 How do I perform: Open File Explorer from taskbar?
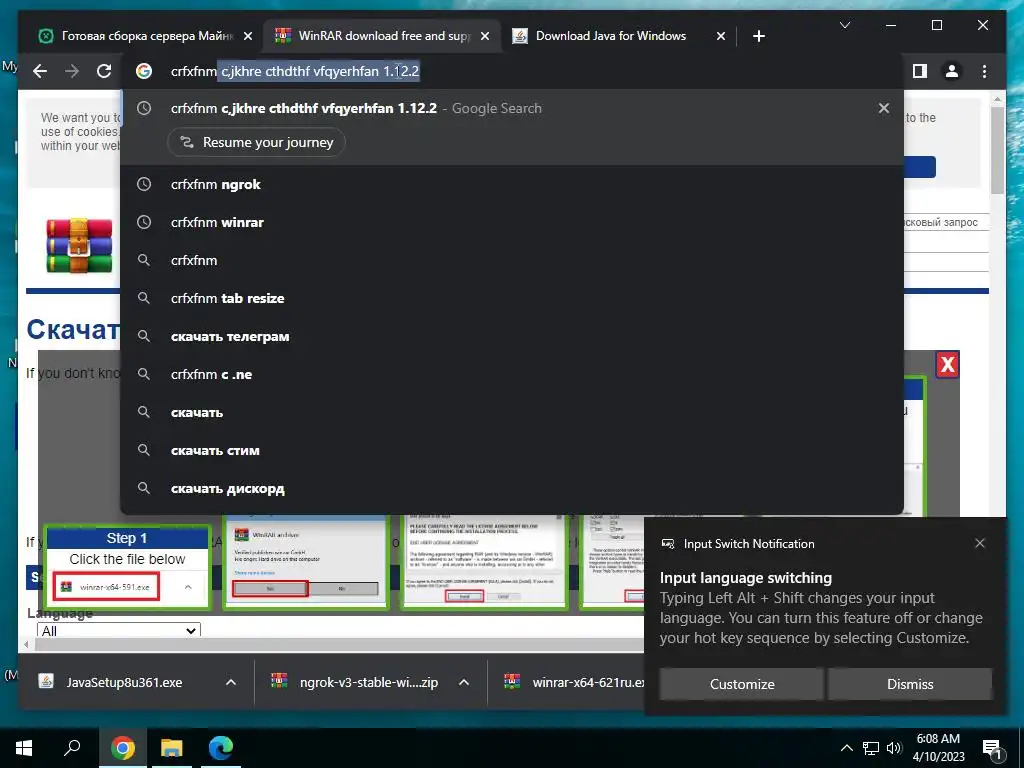[172, 748]
